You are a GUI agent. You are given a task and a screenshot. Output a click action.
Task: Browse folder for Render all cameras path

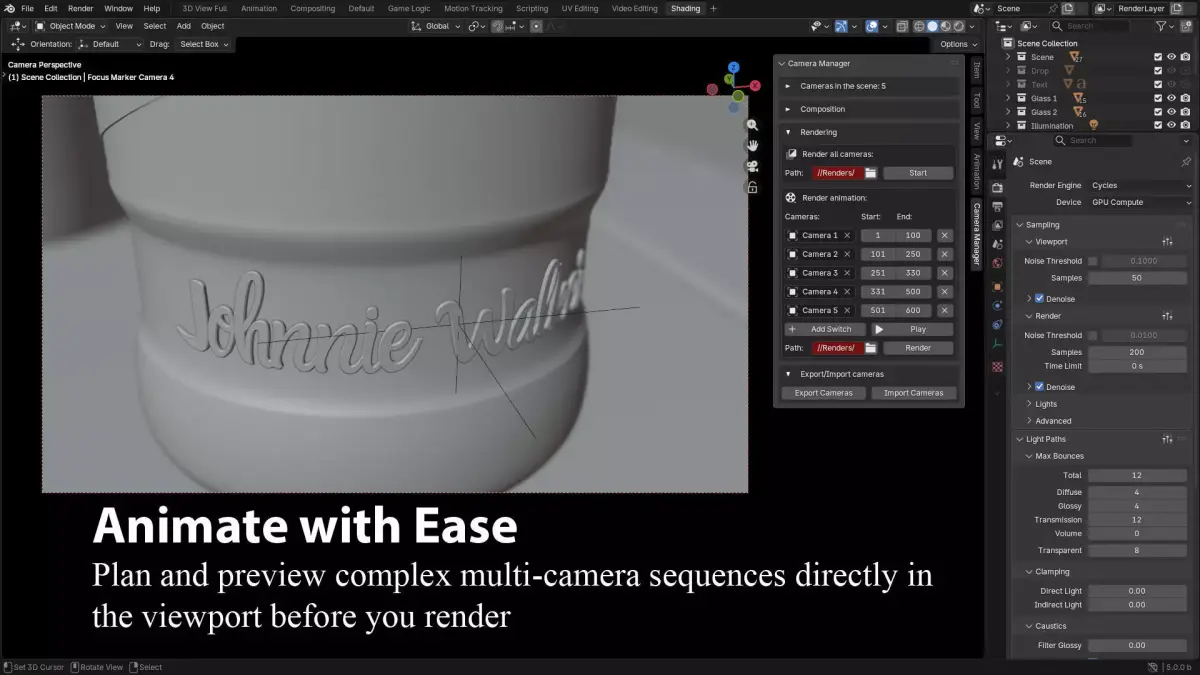870,173
